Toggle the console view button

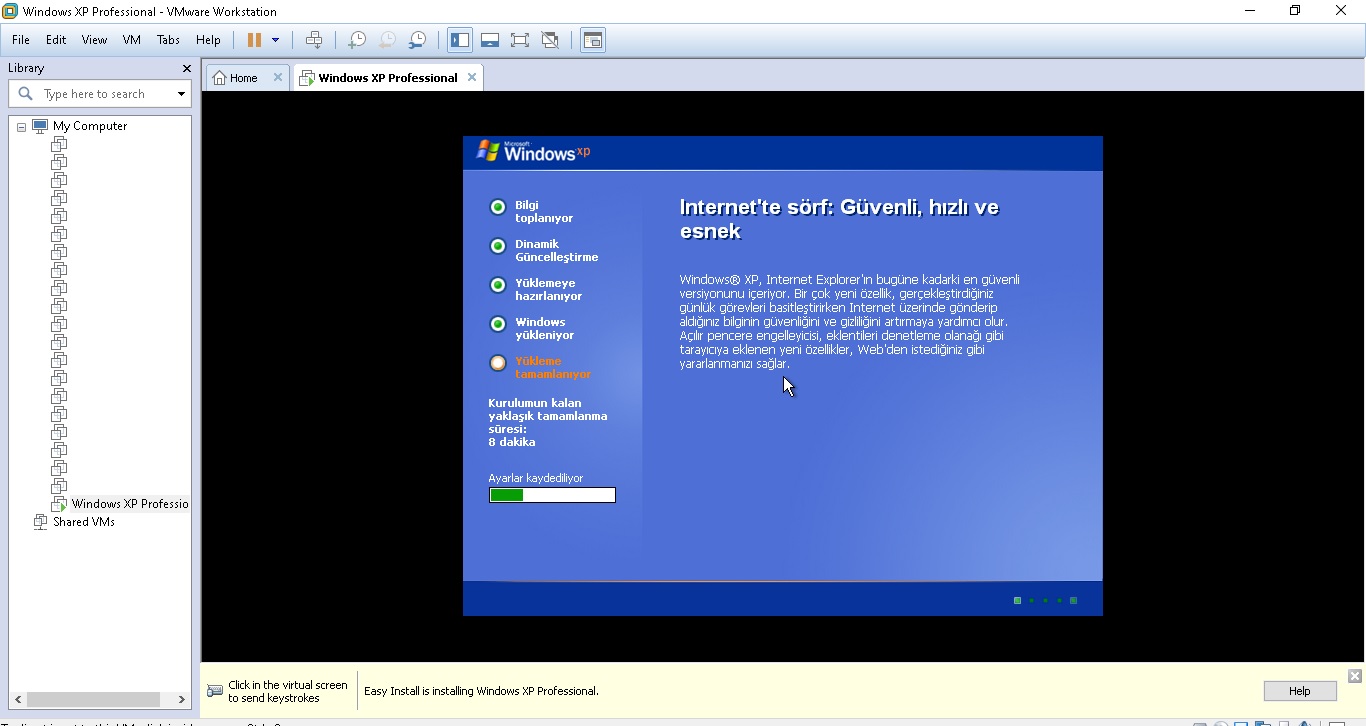click(x=593, y=40)
